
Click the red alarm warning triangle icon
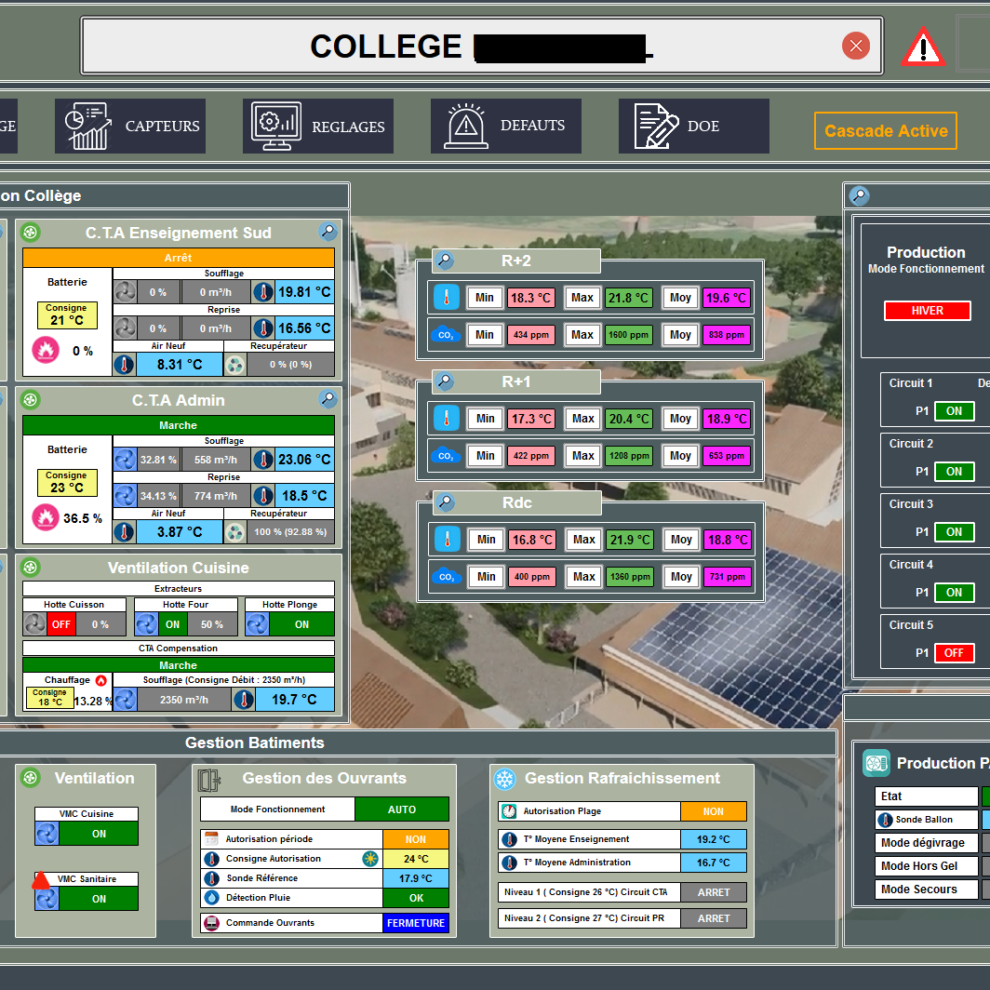923,46
